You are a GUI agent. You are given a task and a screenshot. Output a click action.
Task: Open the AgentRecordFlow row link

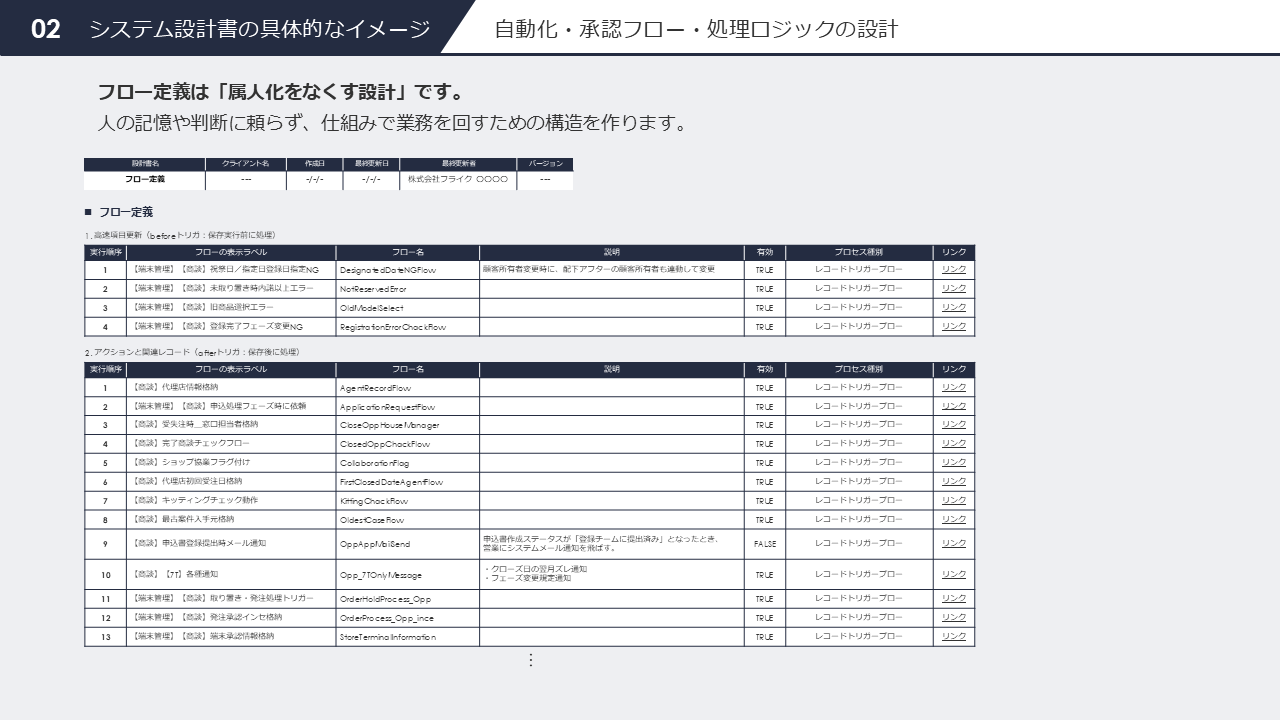954,387
